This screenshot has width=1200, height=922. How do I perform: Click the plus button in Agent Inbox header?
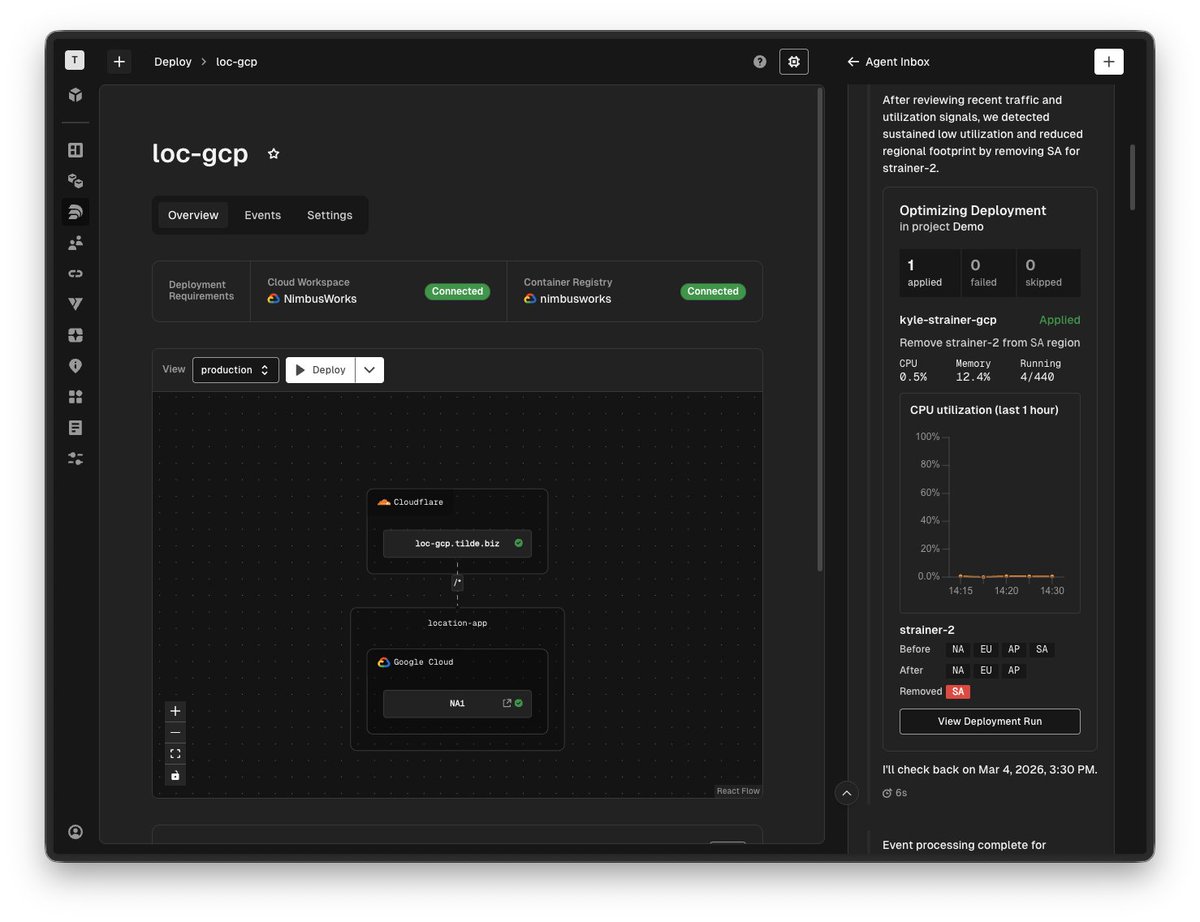click(x=1108, y=62)
